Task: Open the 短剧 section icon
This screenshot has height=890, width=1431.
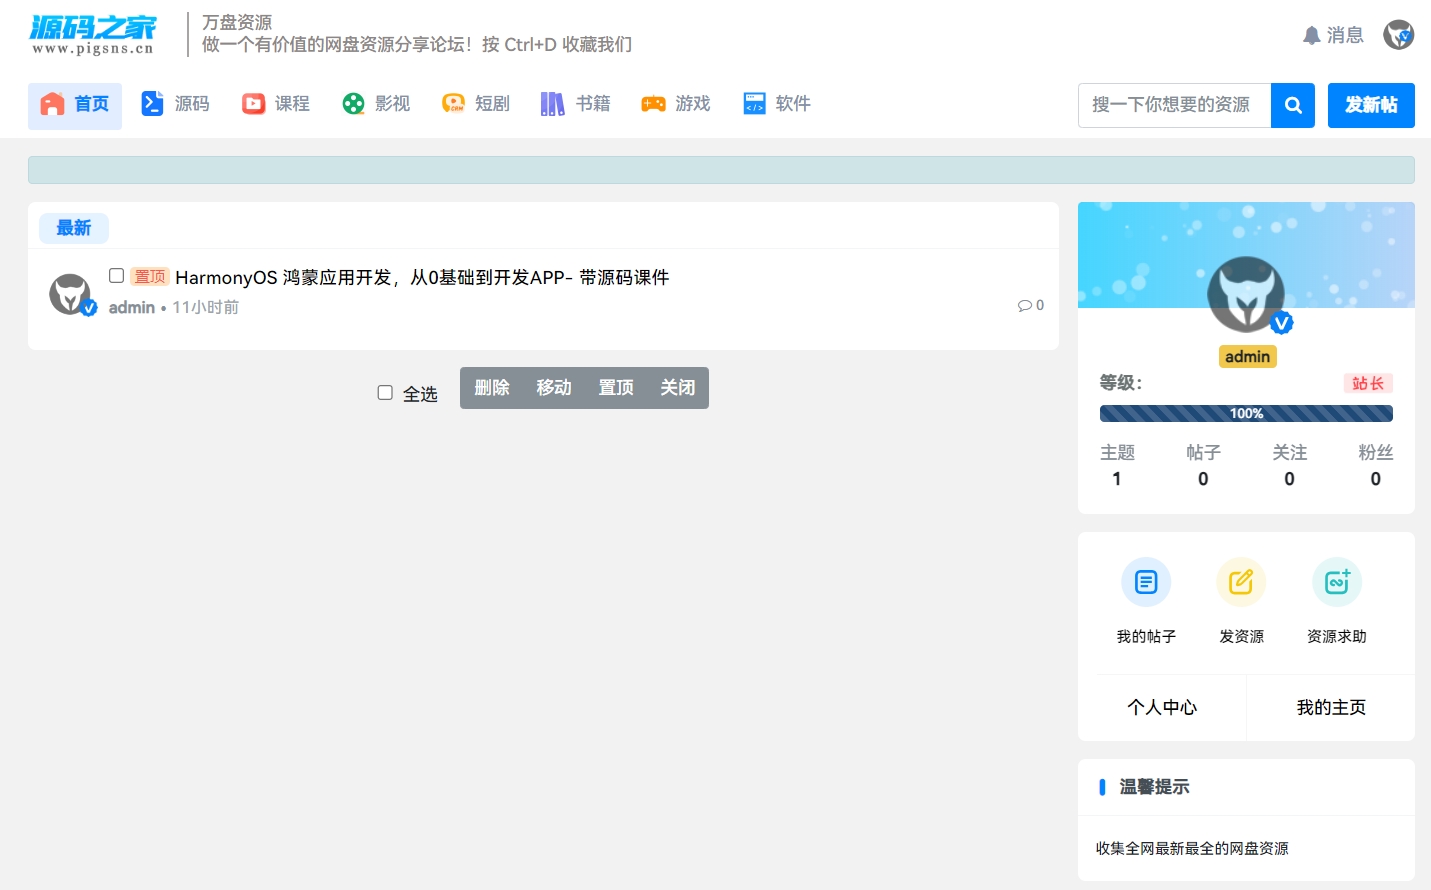Action: (x=453, y=102)
